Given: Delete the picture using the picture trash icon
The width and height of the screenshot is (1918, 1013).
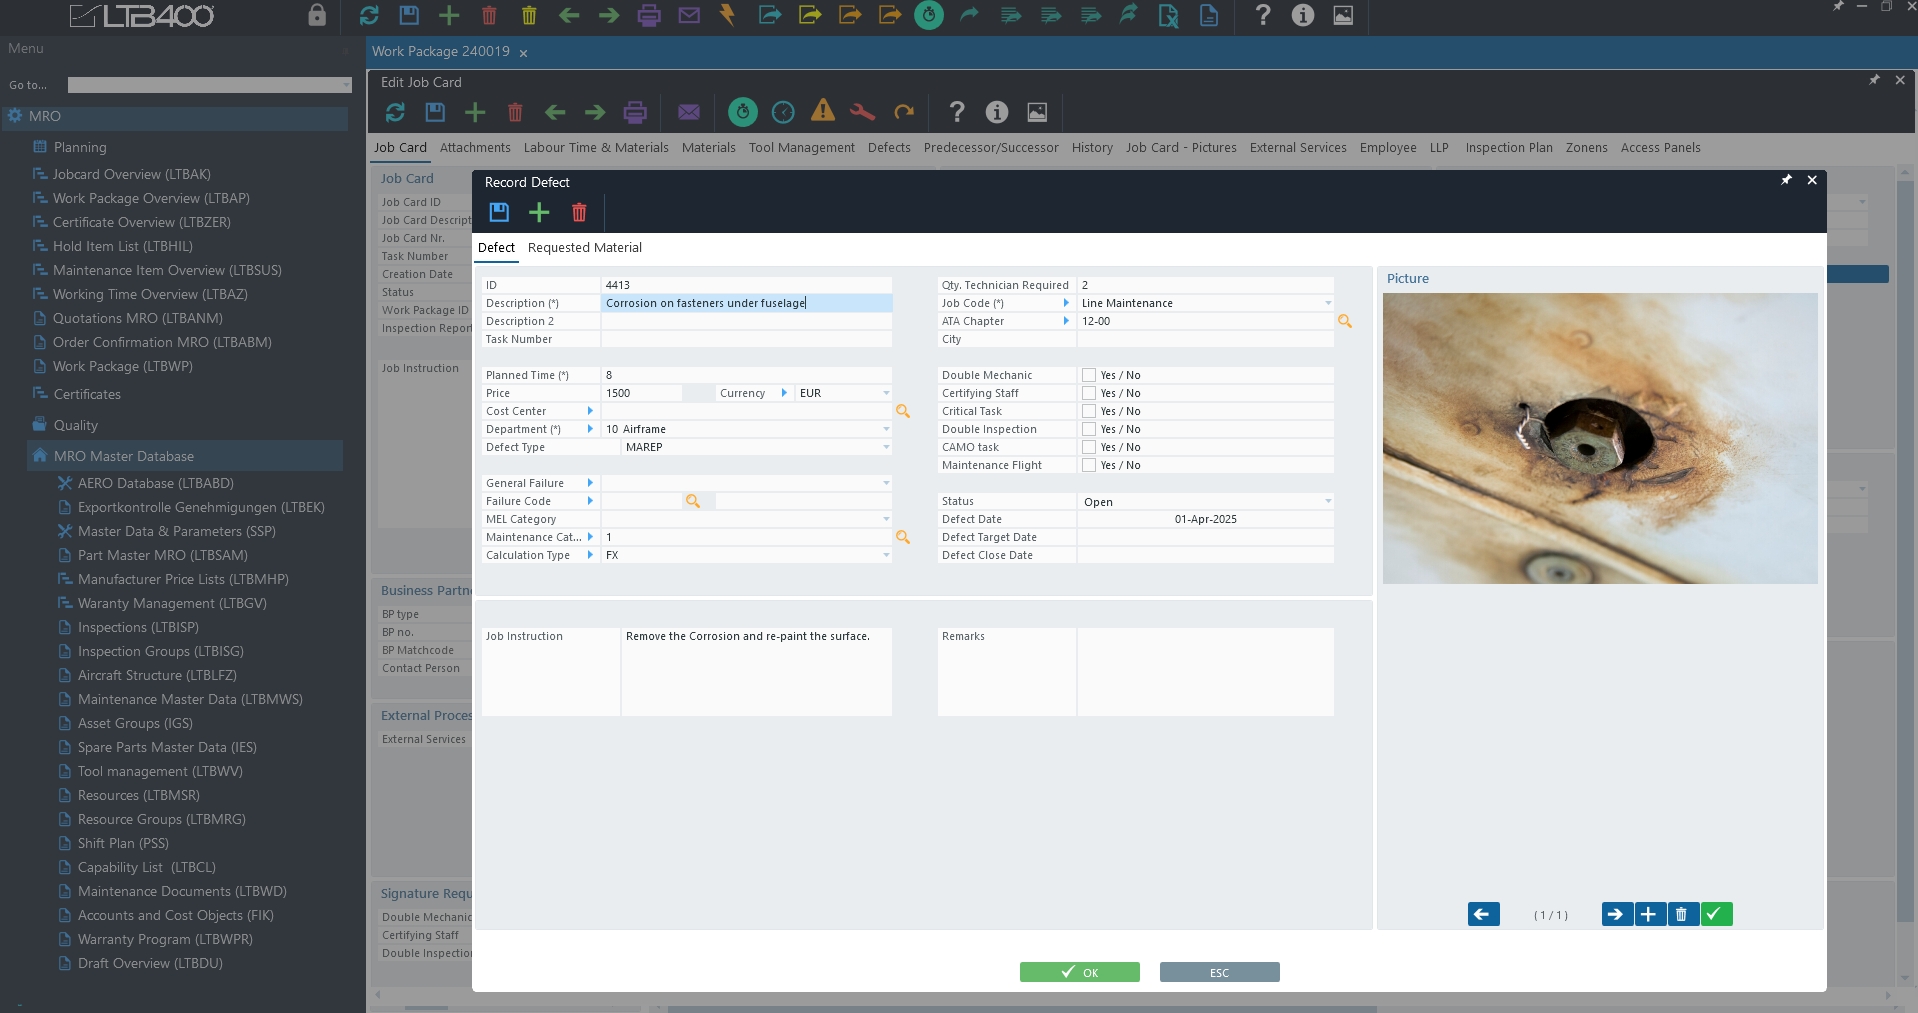Looking at the screenshot, I should coord(1682,914).
